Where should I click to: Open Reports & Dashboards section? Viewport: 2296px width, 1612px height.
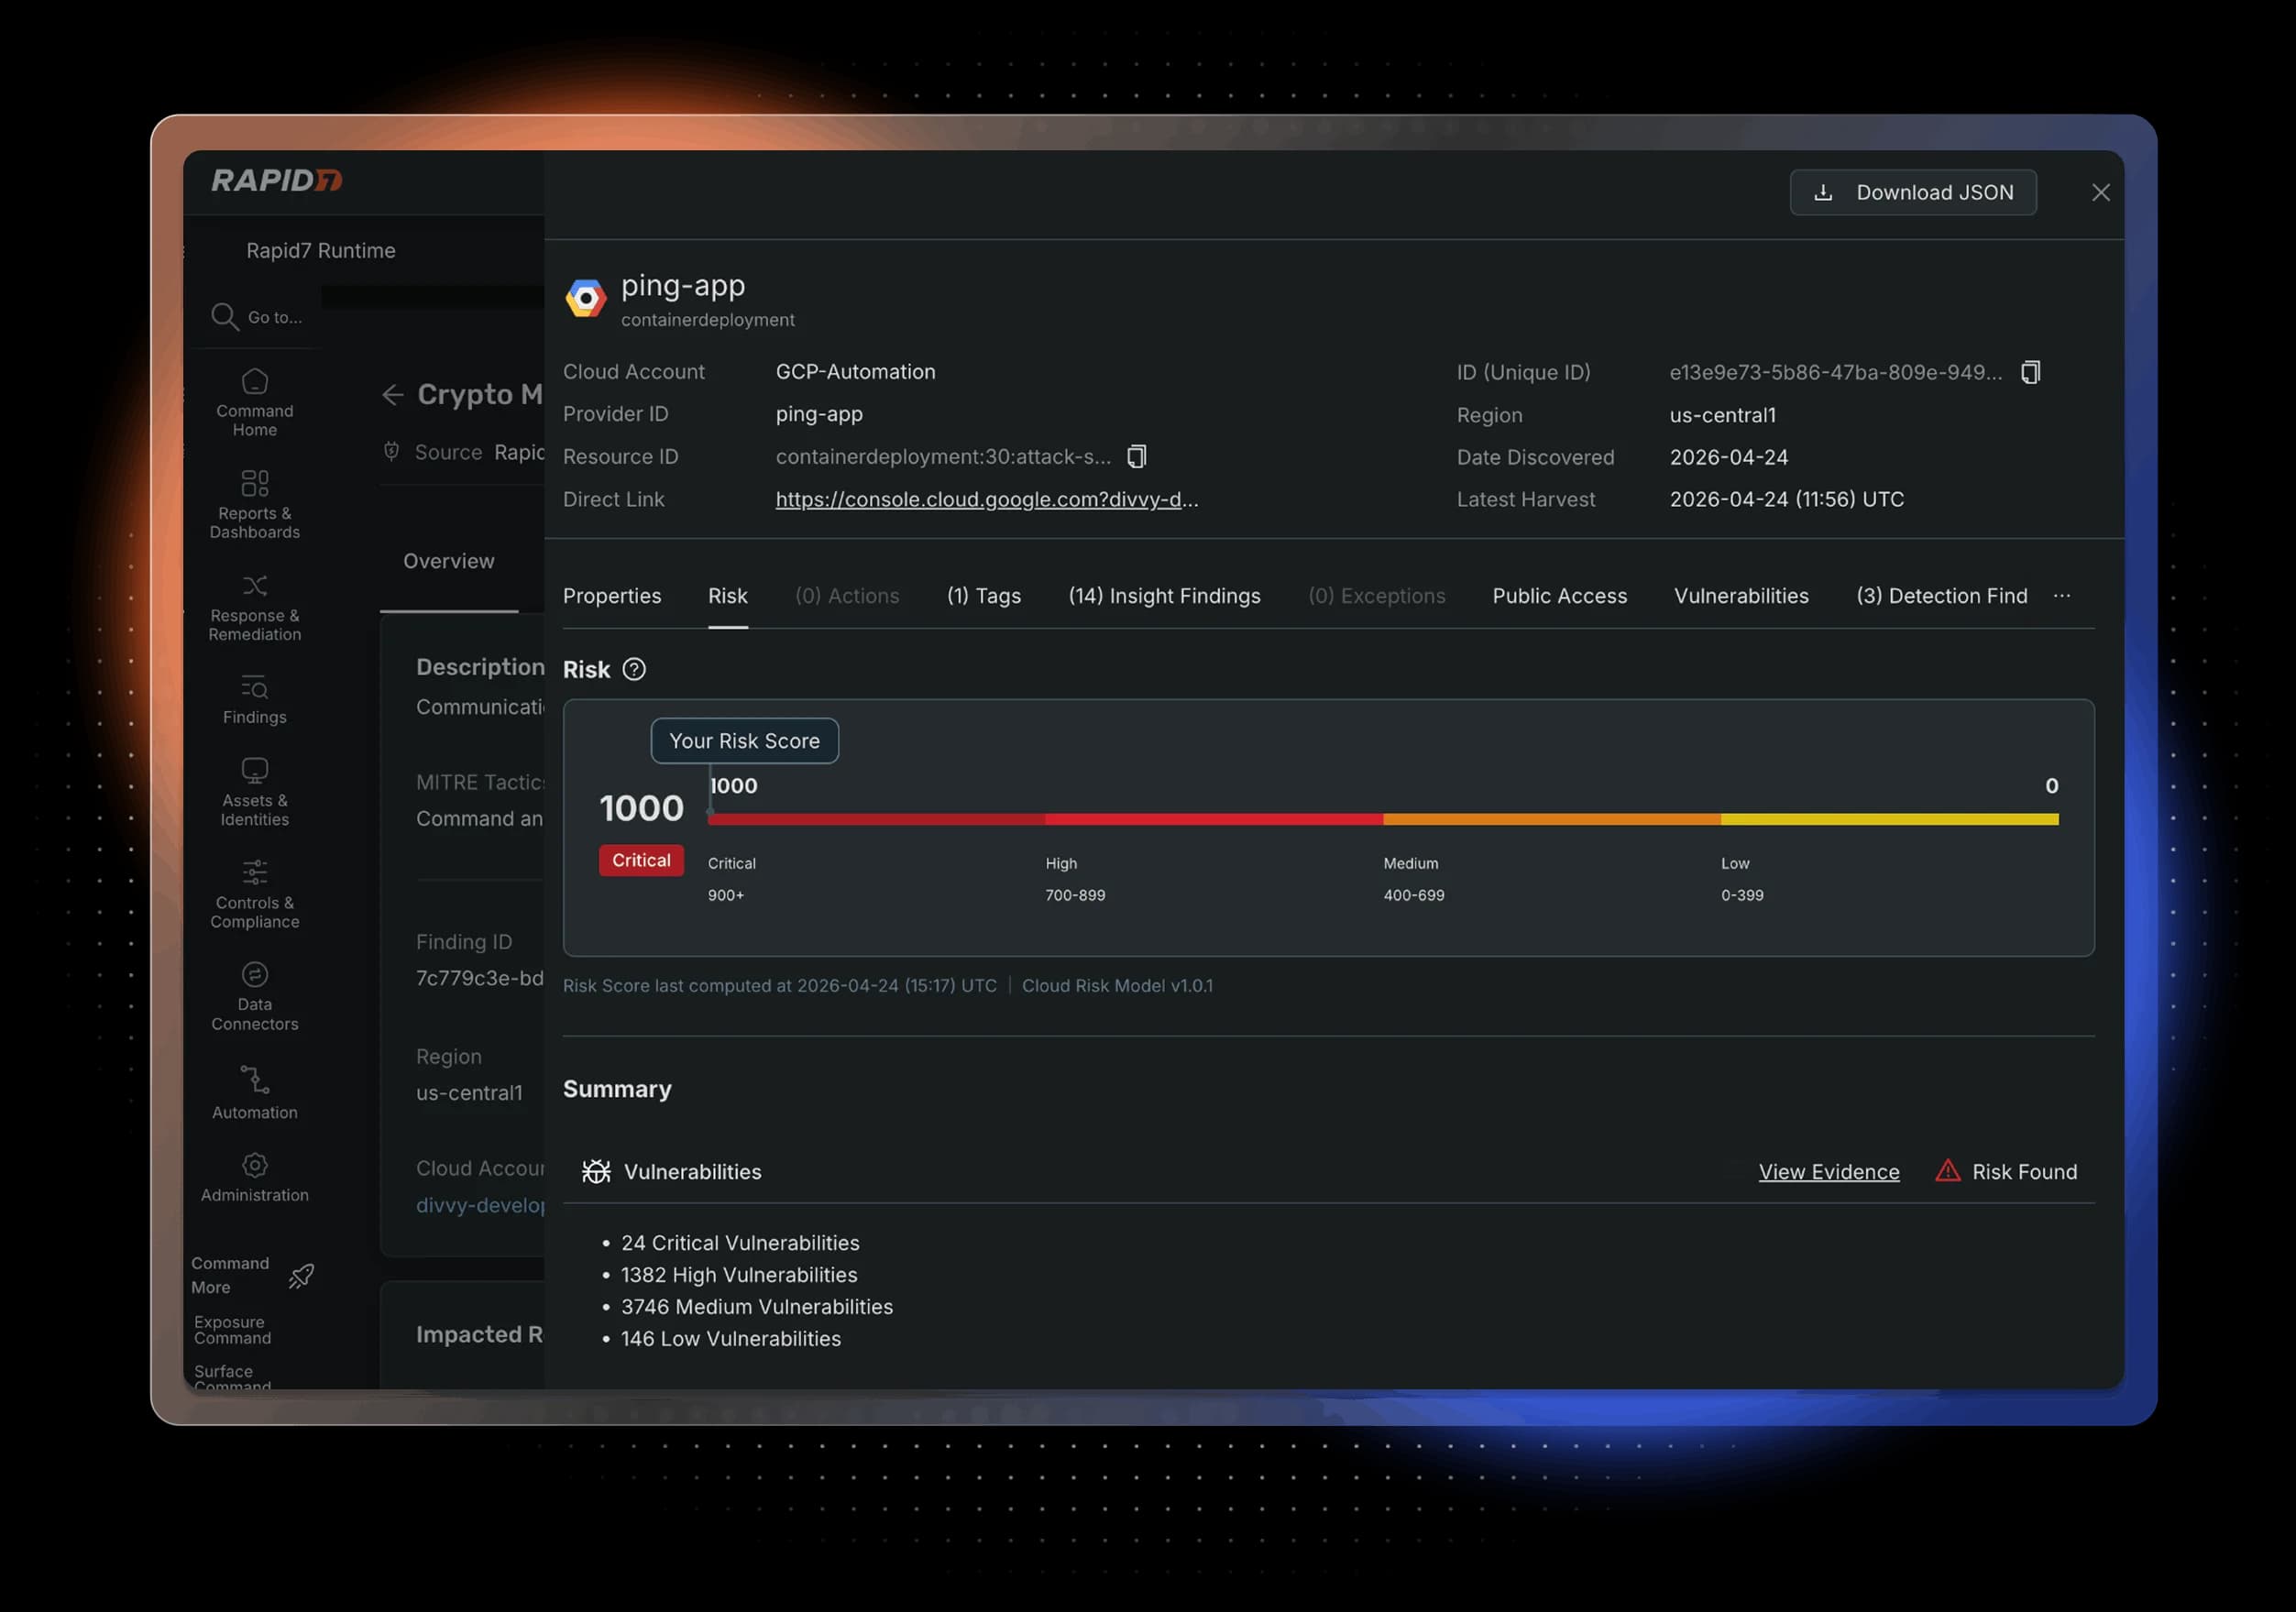(254, 505)
